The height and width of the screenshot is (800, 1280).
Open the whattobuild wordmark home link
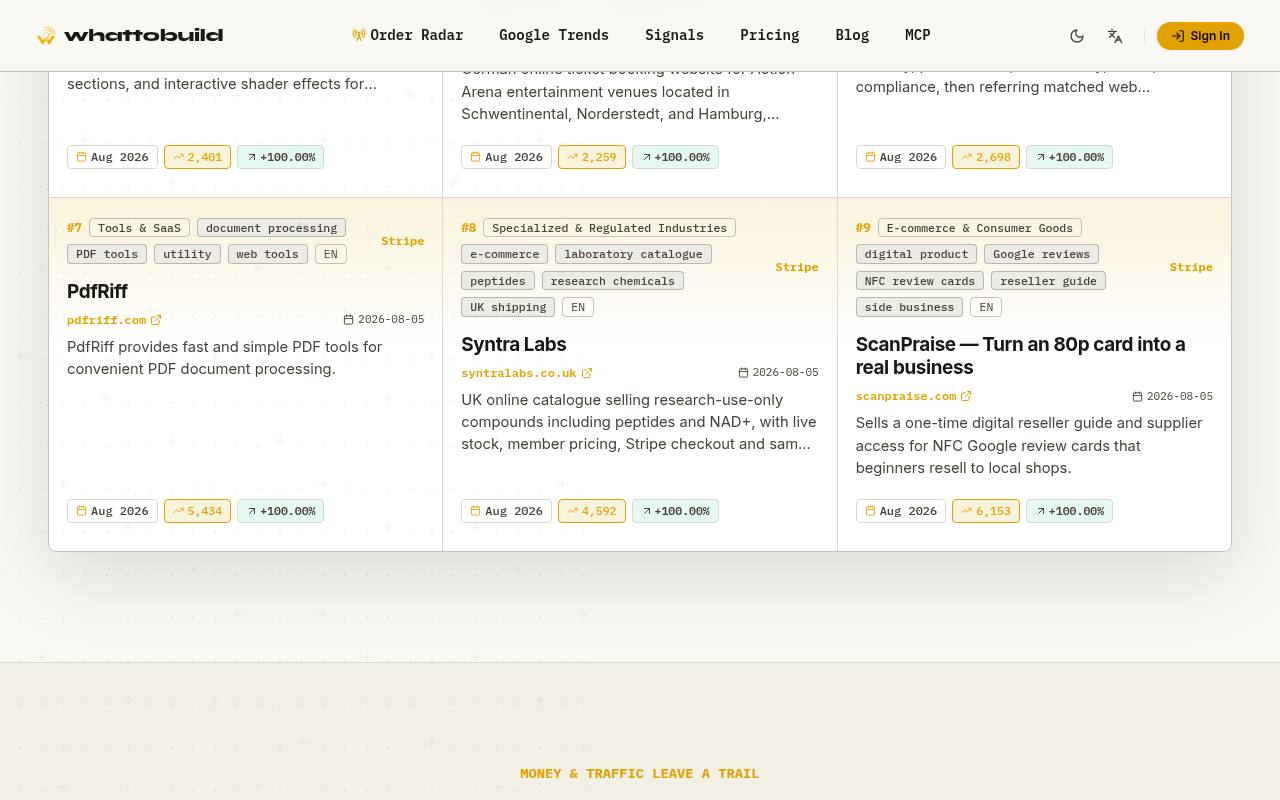(x=143, y=36)
